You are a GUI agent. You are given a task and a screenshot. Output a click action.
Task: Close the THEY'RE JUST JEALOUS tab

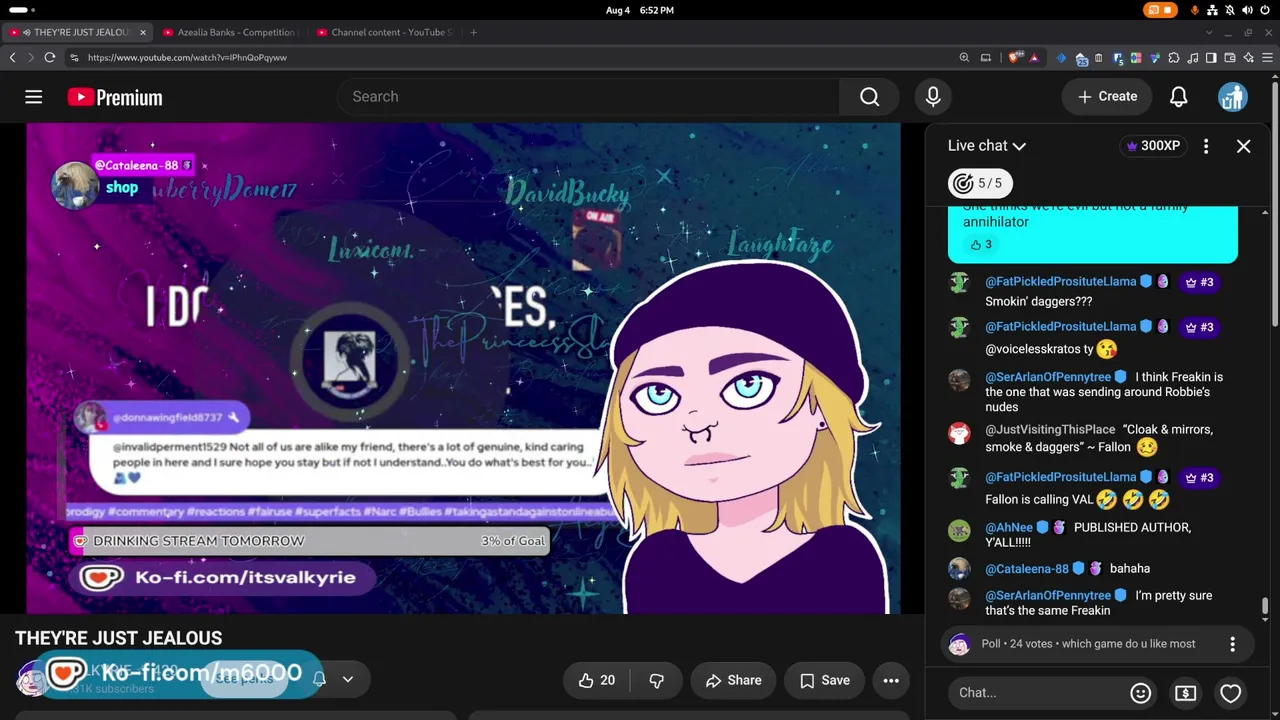[142, 32]
